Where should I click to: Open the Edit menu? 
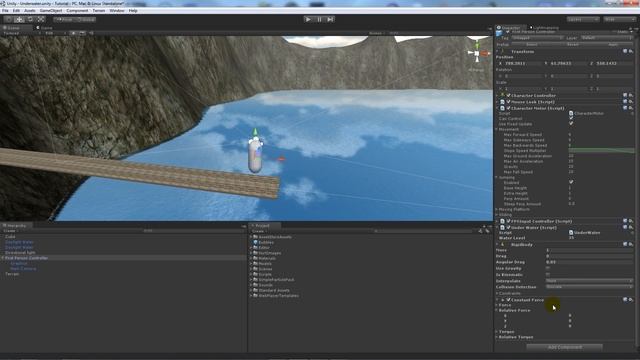16,11
